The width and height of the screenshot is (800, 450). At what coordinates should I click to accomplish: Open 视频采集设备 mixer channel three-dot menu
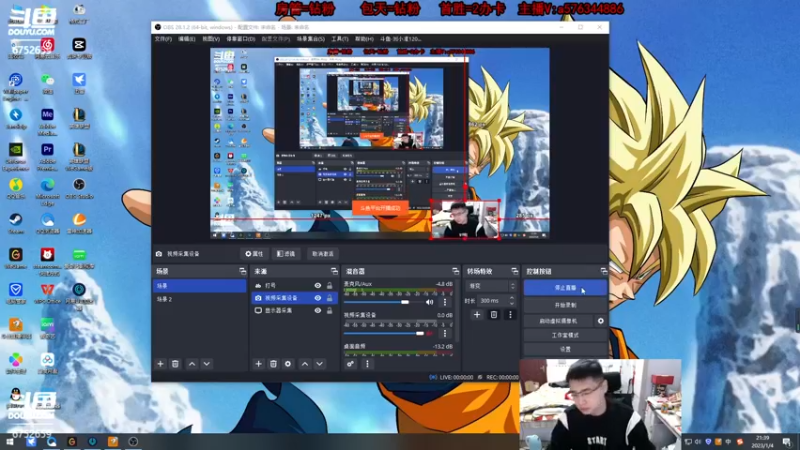tap(445, 333)
